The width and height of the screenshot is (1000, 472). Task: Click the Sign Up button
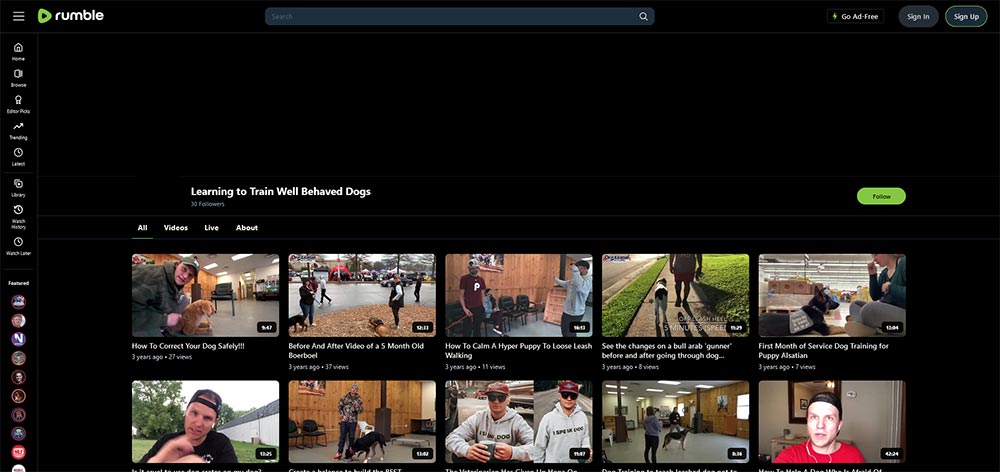click(966, 17)
